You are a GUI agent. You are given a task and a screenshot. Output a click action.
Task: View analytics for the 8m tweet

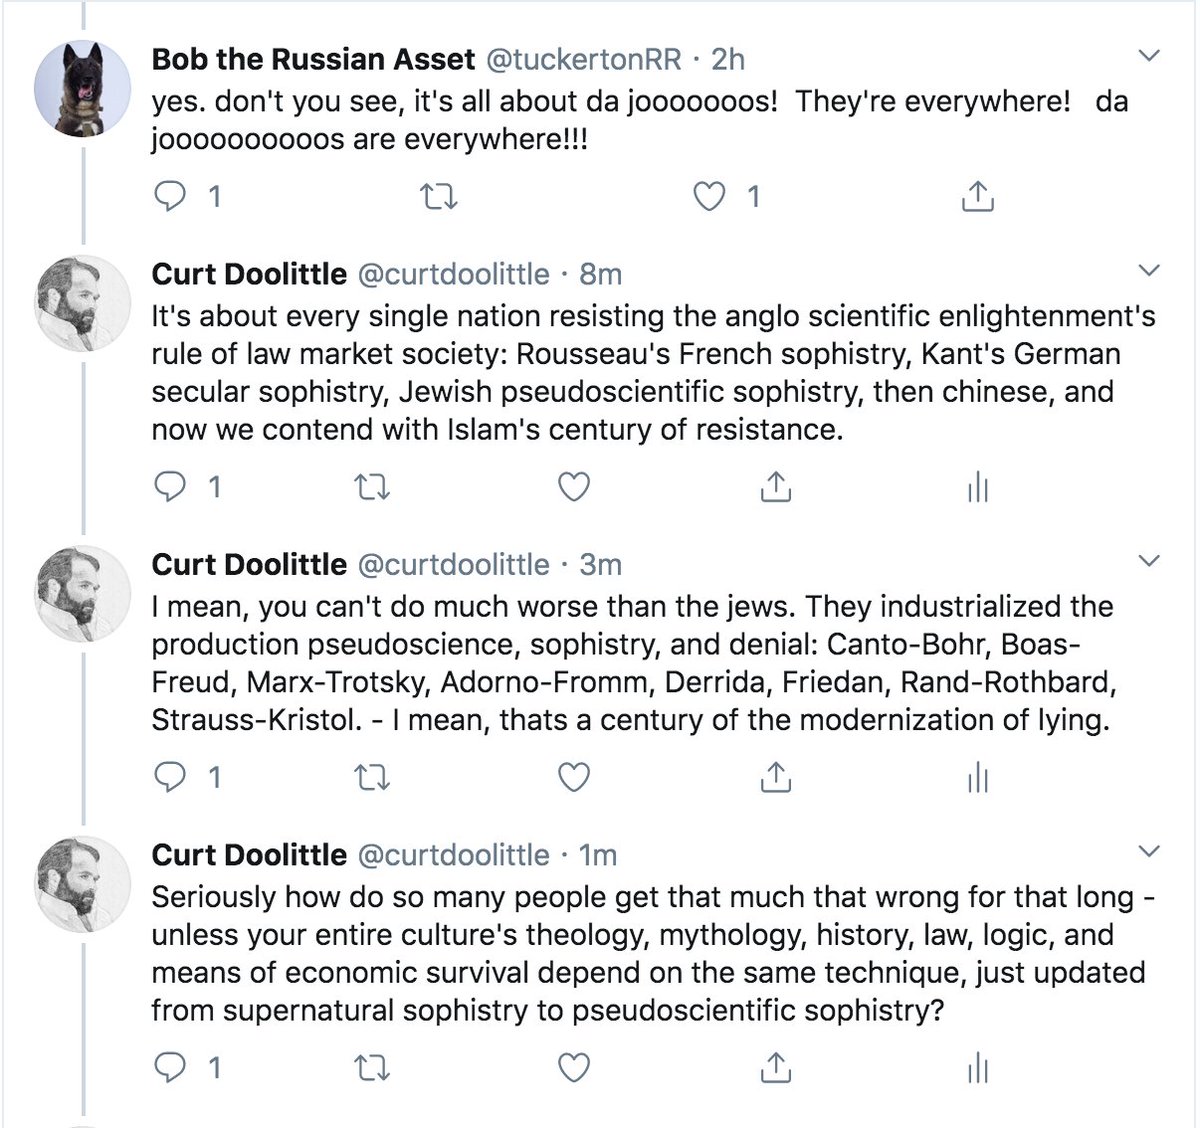tap(977, 487)
